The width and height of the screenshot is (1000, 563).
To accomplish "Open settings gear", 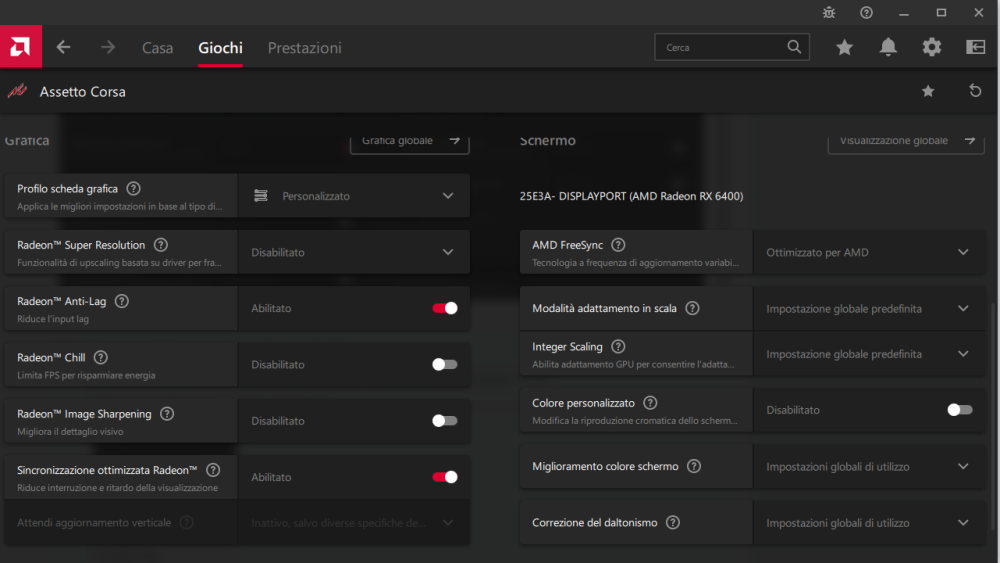I will coord(932,47).
